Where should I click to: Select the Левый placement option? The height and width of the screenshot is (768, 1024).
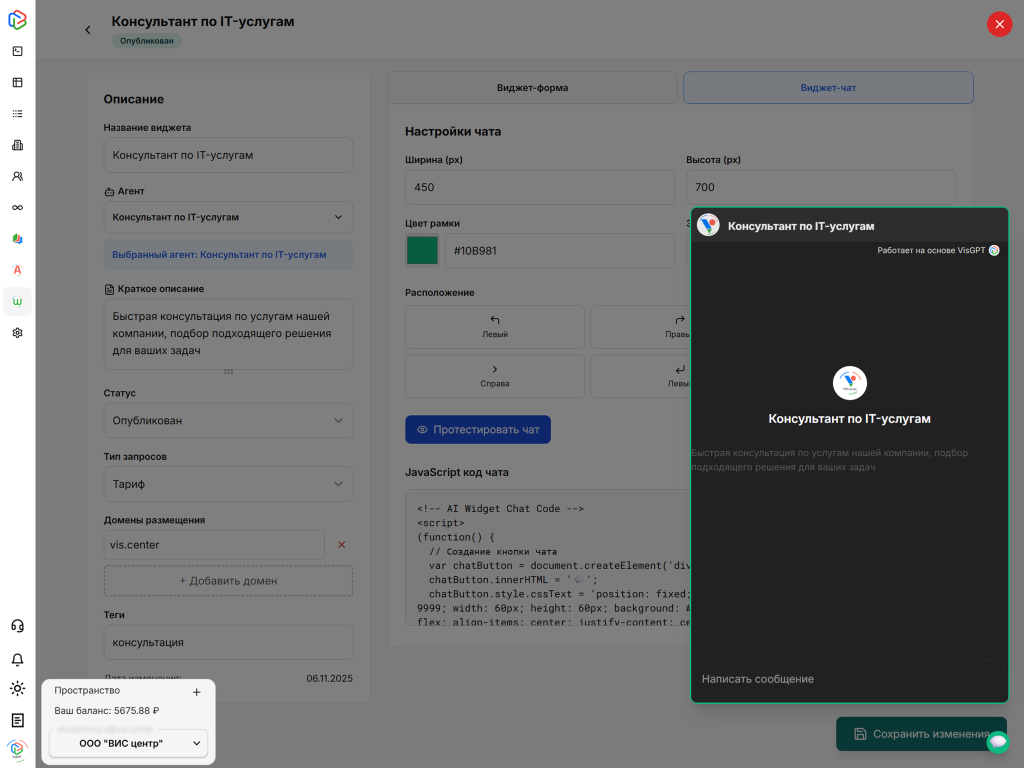pos(494,327)
